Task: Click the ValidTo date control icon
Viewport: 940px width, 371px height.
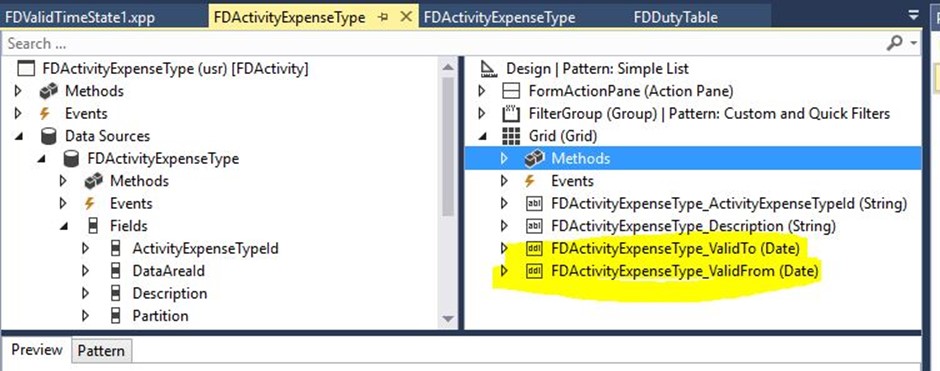Action: (534, 249)
